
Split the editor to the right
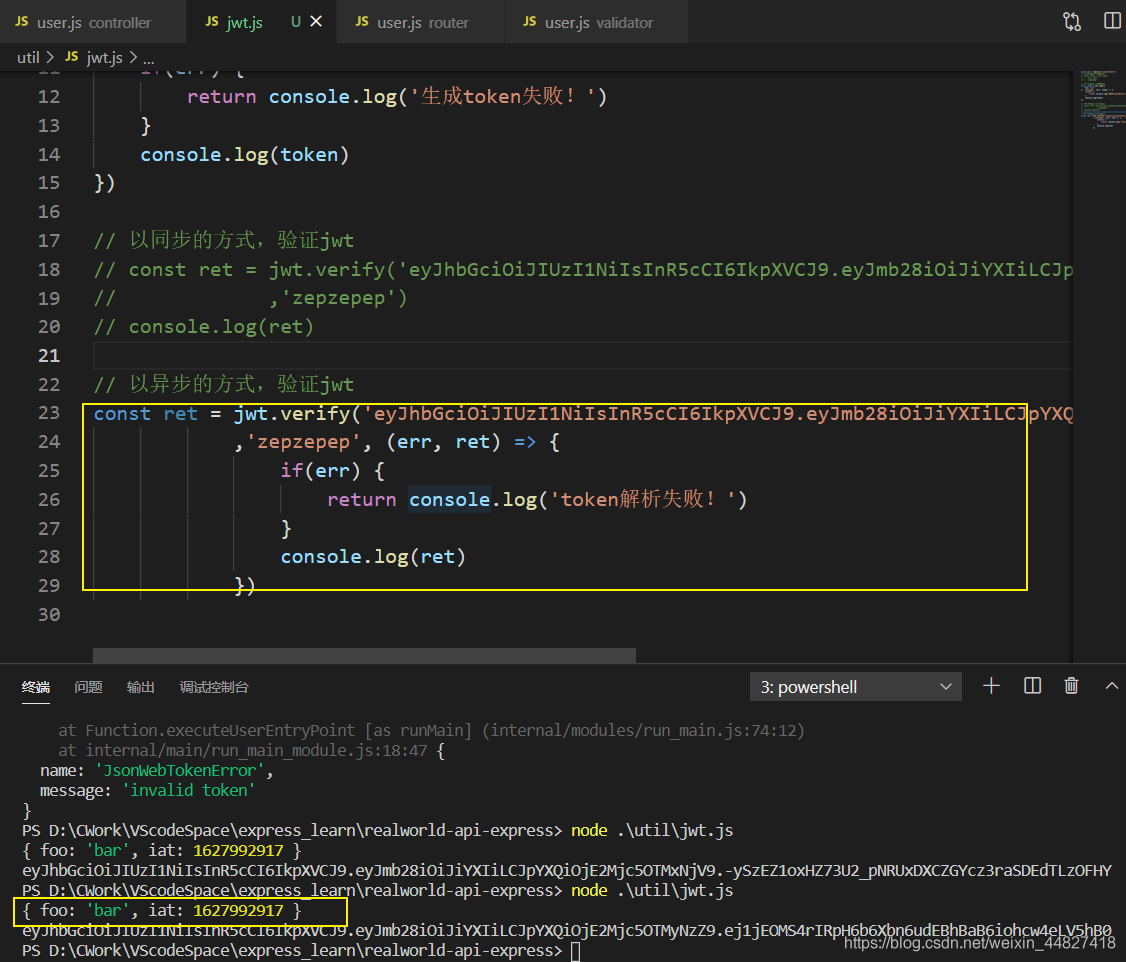point(1112,21)
